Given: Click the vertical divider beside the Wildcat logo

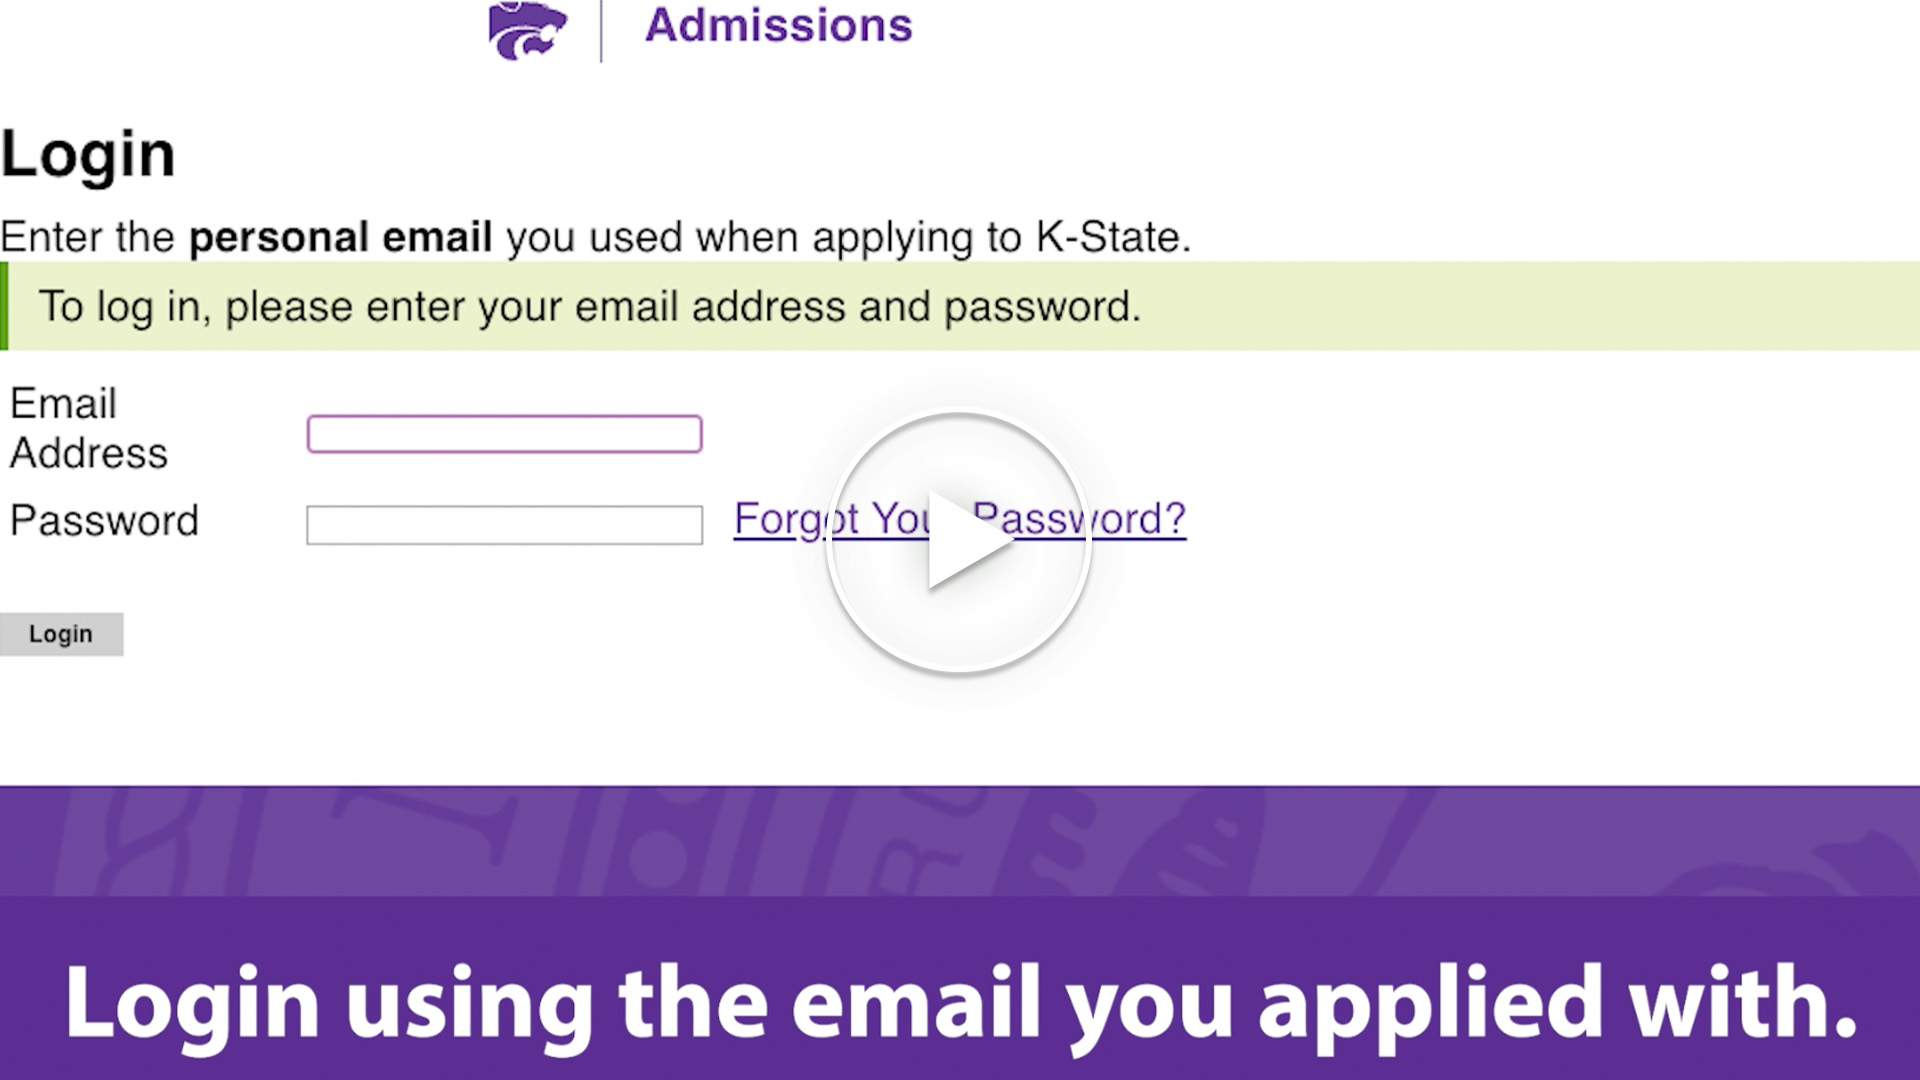Looking at the screenshot, I should click(601, 30).
